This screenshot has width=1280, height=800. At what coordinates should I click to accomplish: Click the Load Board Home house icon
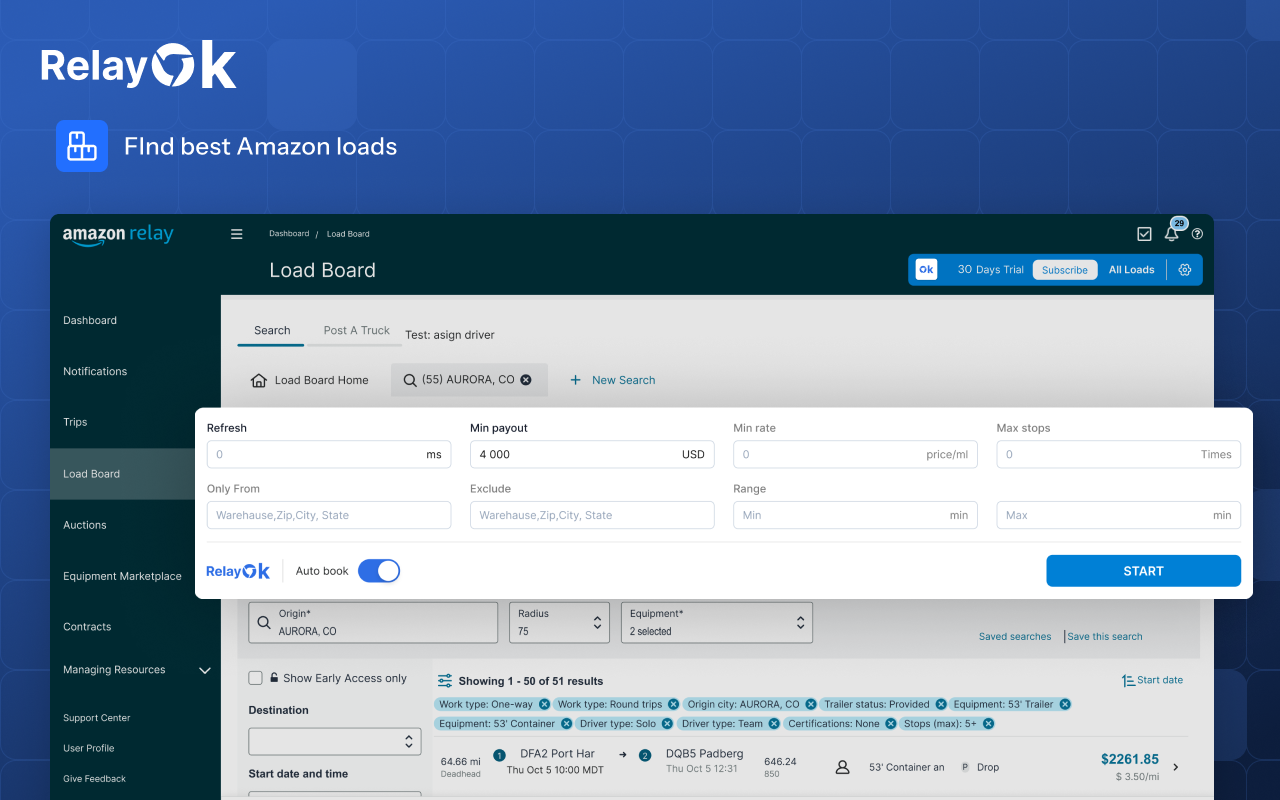tap(259, 380)
